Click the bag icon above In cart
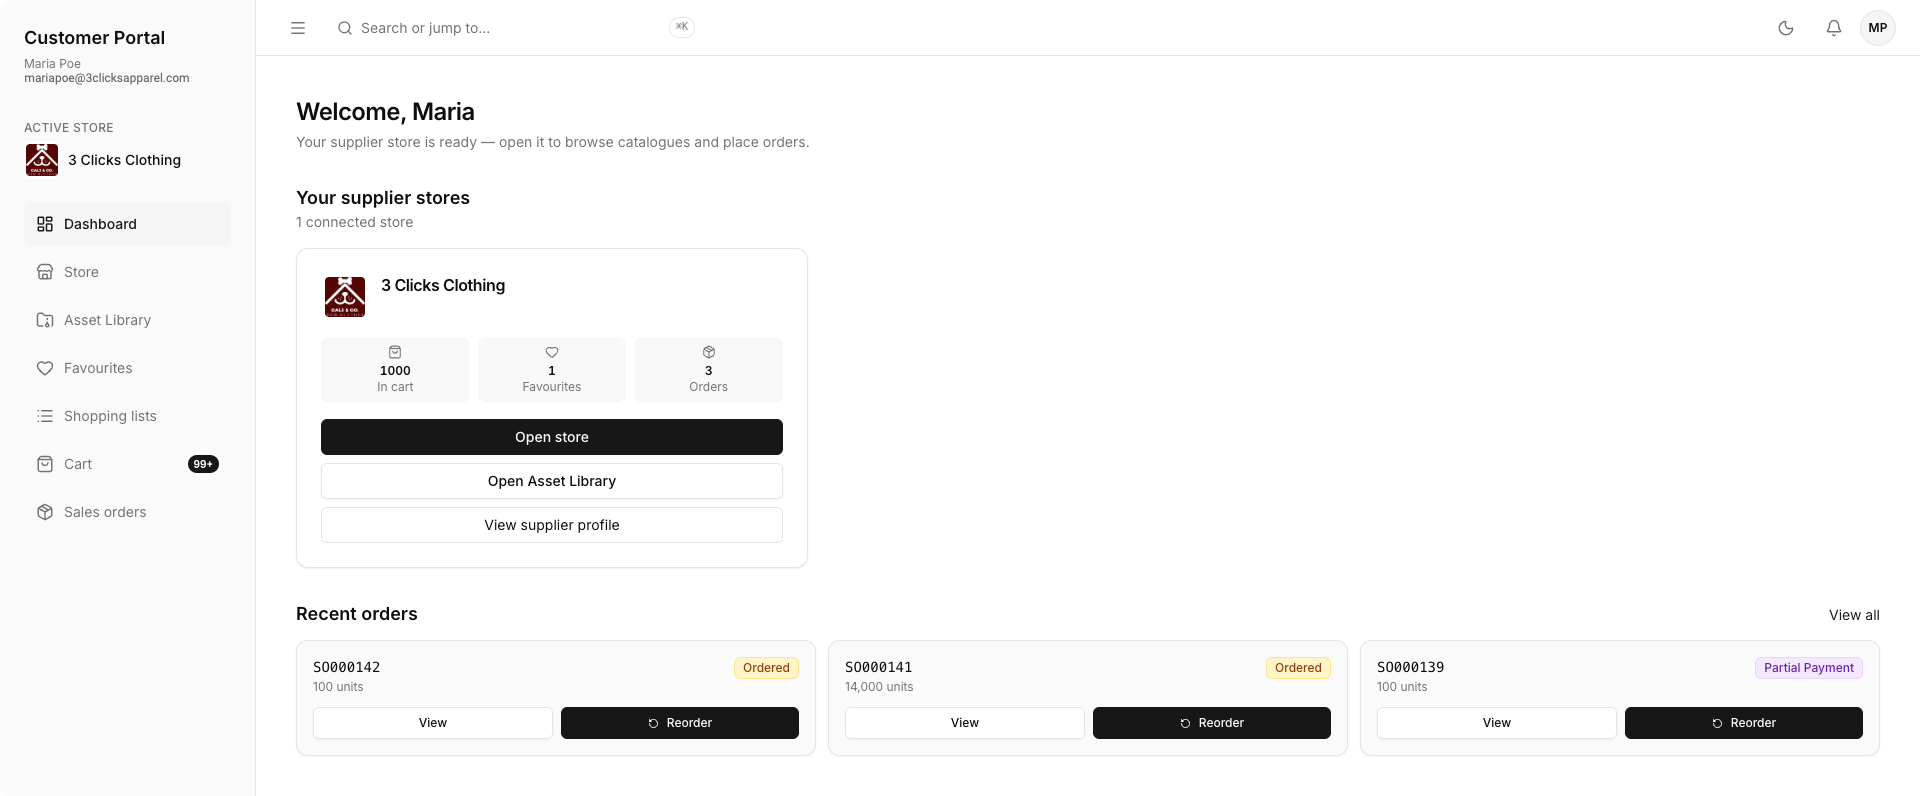Viewport: 1920px width, 796px height. 395,352
